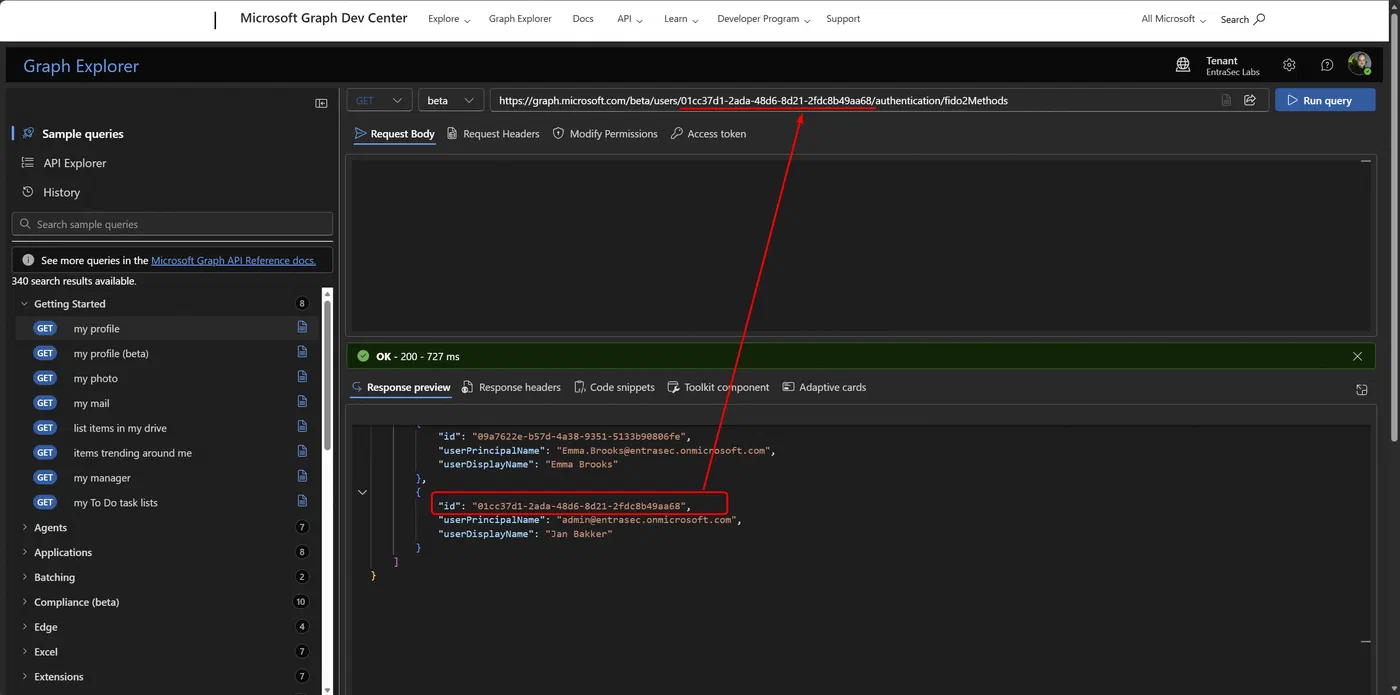Collapse the Getting Started category
The height and width of the screenshot is (695, 1400).
tap(25, 304)
